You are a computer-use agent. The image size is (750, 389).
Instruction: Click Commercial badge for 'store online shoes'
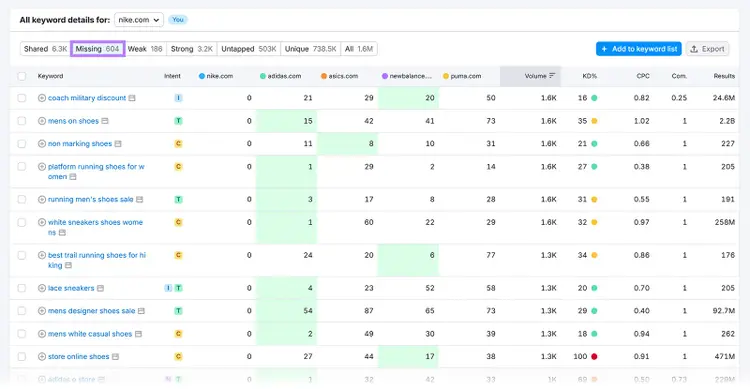(x=178, y=356)
